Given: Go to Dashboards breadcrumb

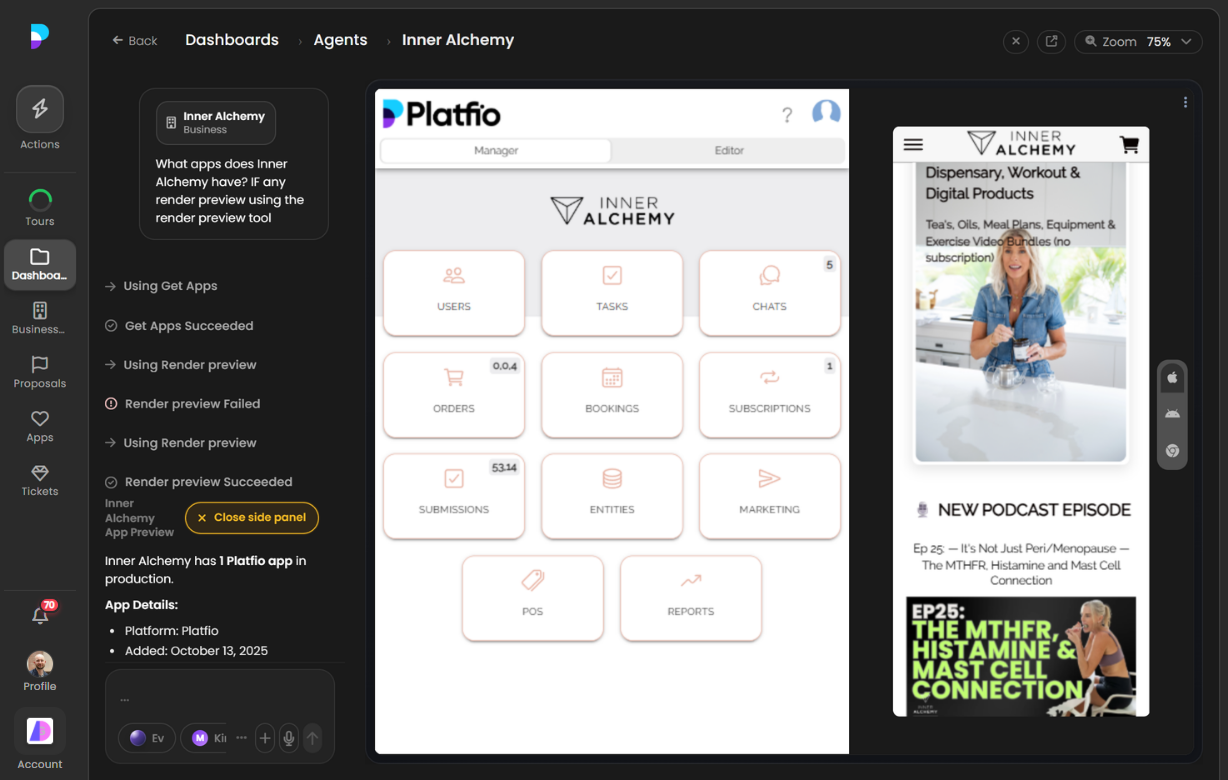Looking at the screenshot, I should tap(232, 40).
